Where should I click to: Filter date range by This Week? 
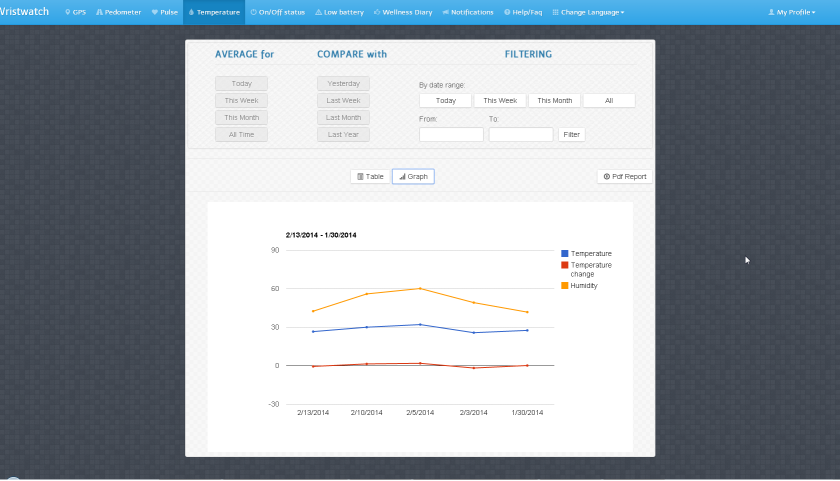tap(500, 100)
